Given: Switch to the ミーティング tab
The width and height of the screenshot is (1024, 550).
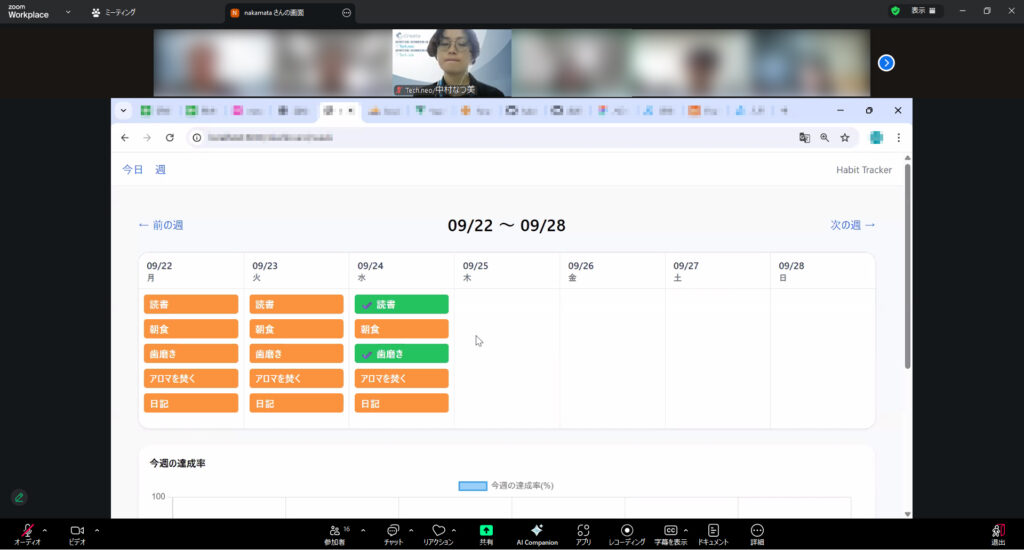Looking at the screenshot, I should point(113,12).
